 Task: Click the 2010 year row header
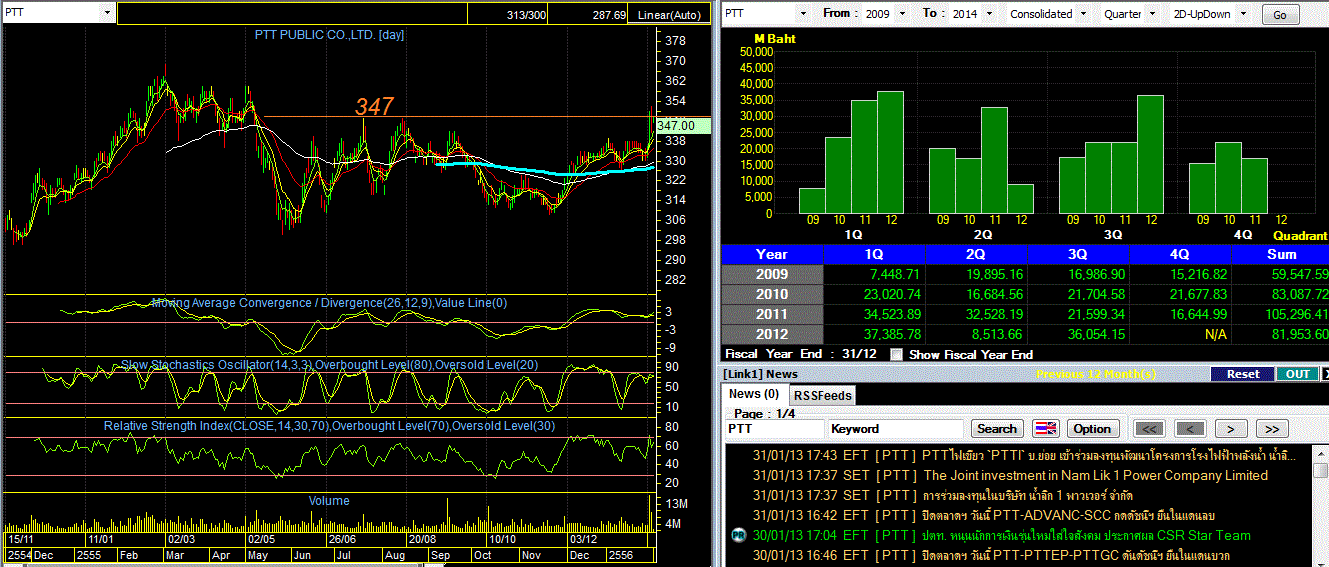(x=772, y=294)
